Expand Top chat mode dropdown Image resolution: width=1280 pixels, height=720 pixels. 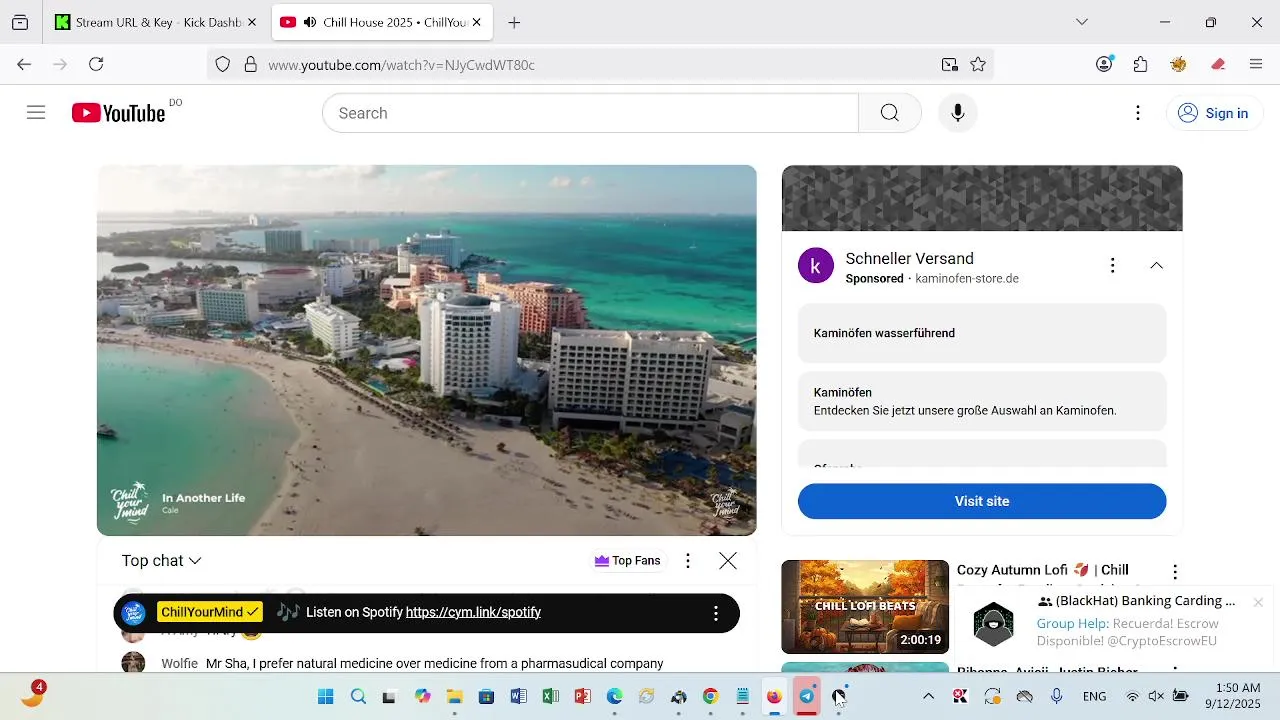(161, 561)
